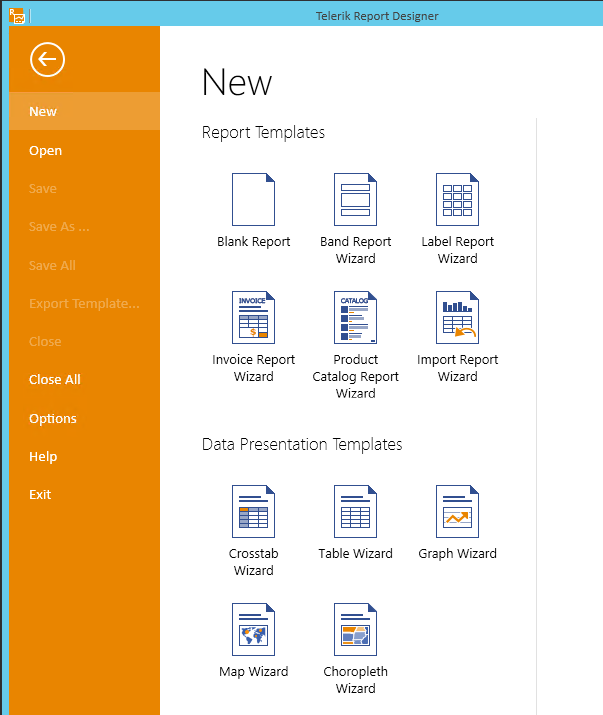
Task: Click Close All in the sidebar
Action: (55, 380)
